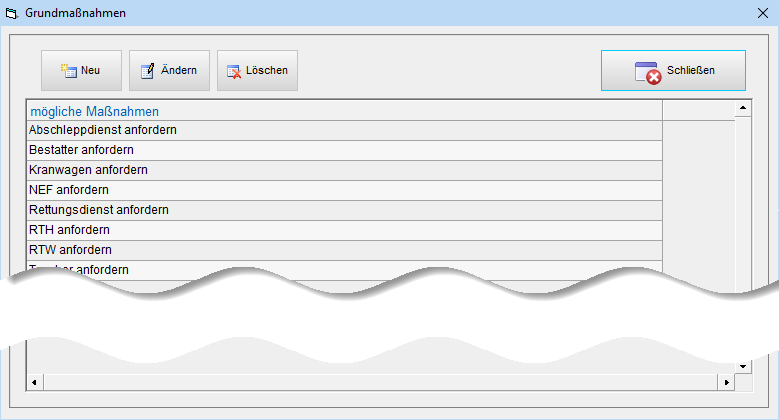Click the vertical scrollbar track

click(743, 200)
